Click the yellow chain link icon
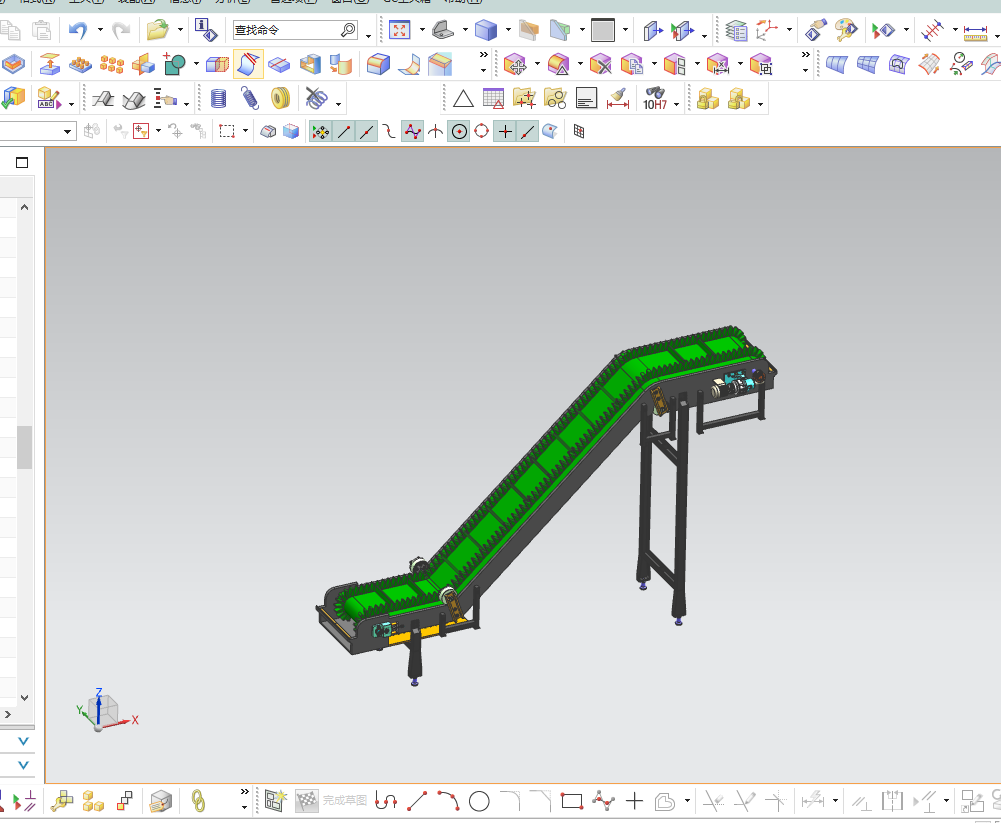 click(x=199, y=801)
